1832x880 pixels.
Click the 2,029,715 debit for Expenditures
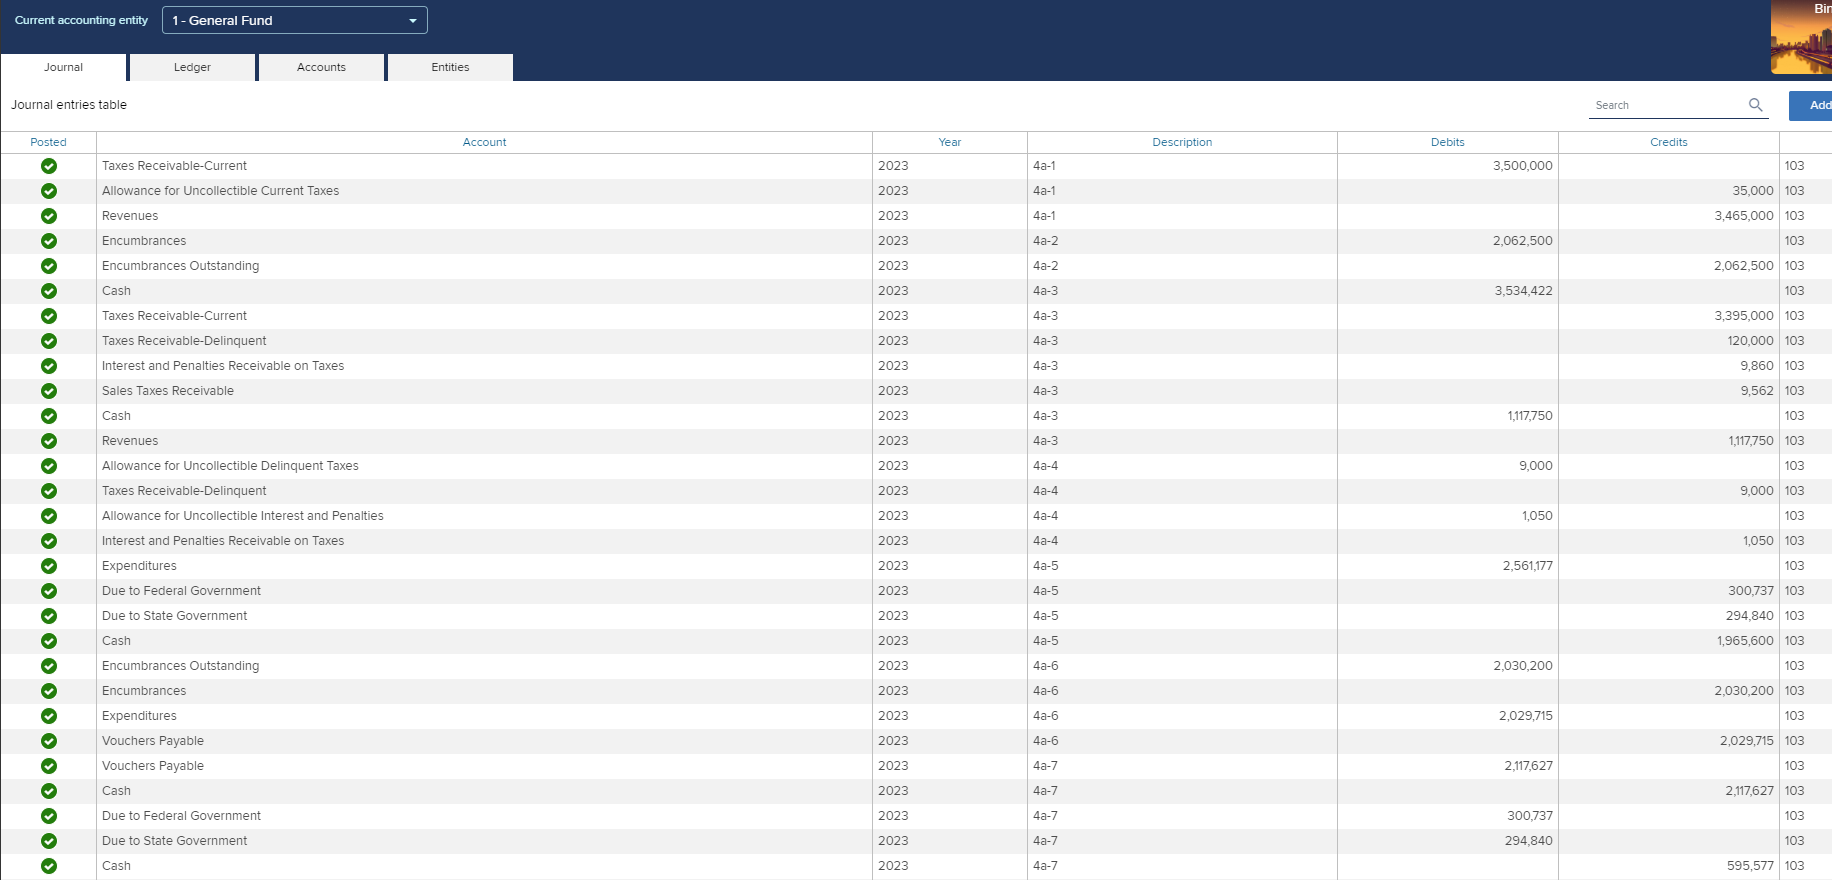[x=1448, y=716]
